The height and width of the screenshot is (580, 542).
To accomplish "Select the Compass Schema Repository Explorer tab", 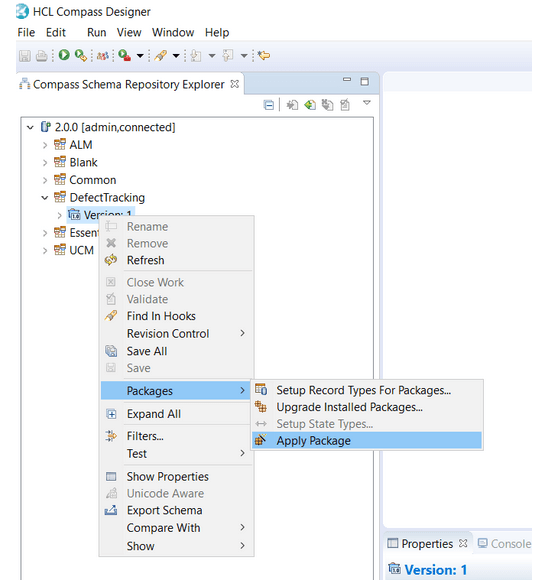I will [128, 84].
